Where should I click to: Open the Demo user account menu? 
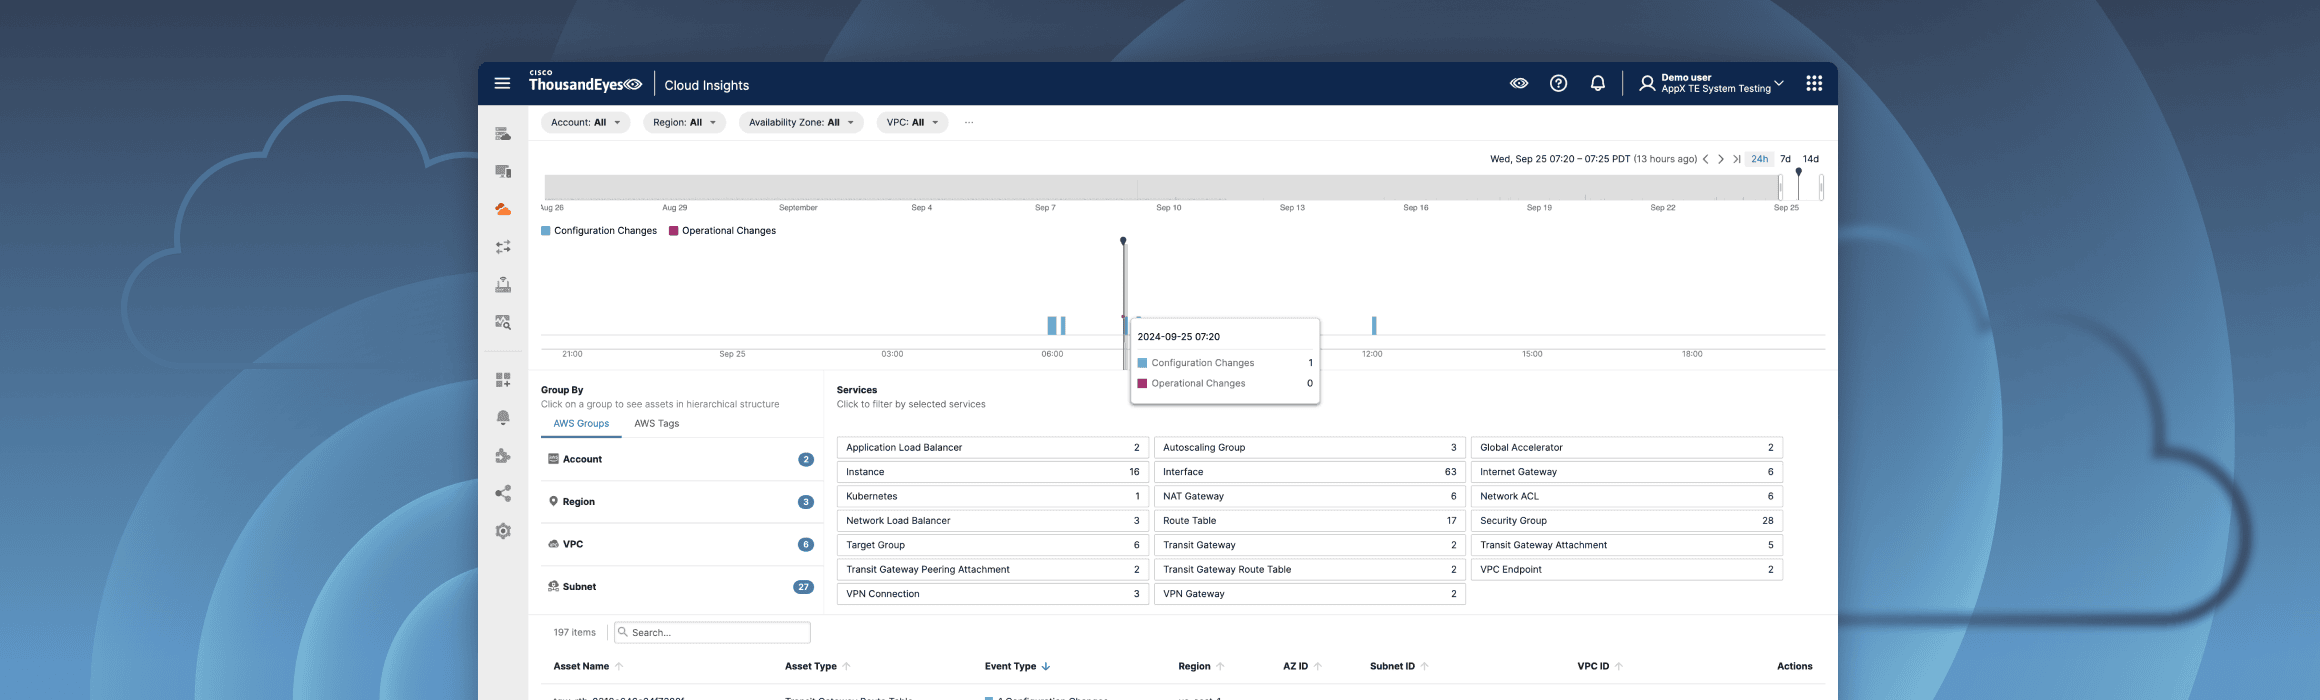(1711, 84)
